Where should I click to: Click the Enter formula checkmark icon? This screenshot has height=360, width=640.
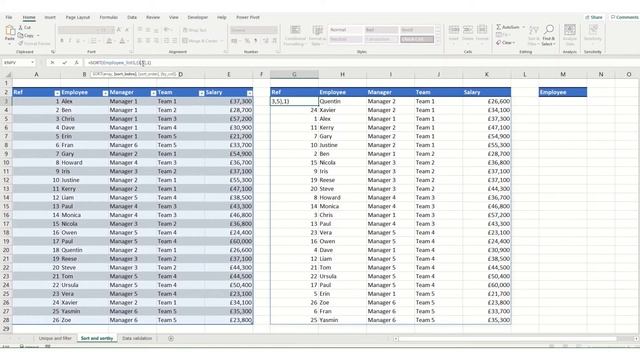pyautogui.click(x=64, y=63)
